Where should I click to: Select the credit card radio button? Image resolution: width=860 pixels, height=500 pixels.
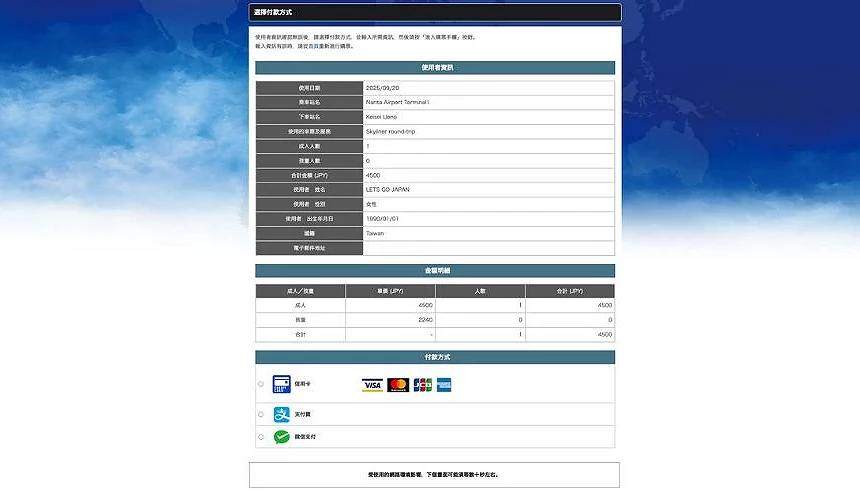[261, 384]
